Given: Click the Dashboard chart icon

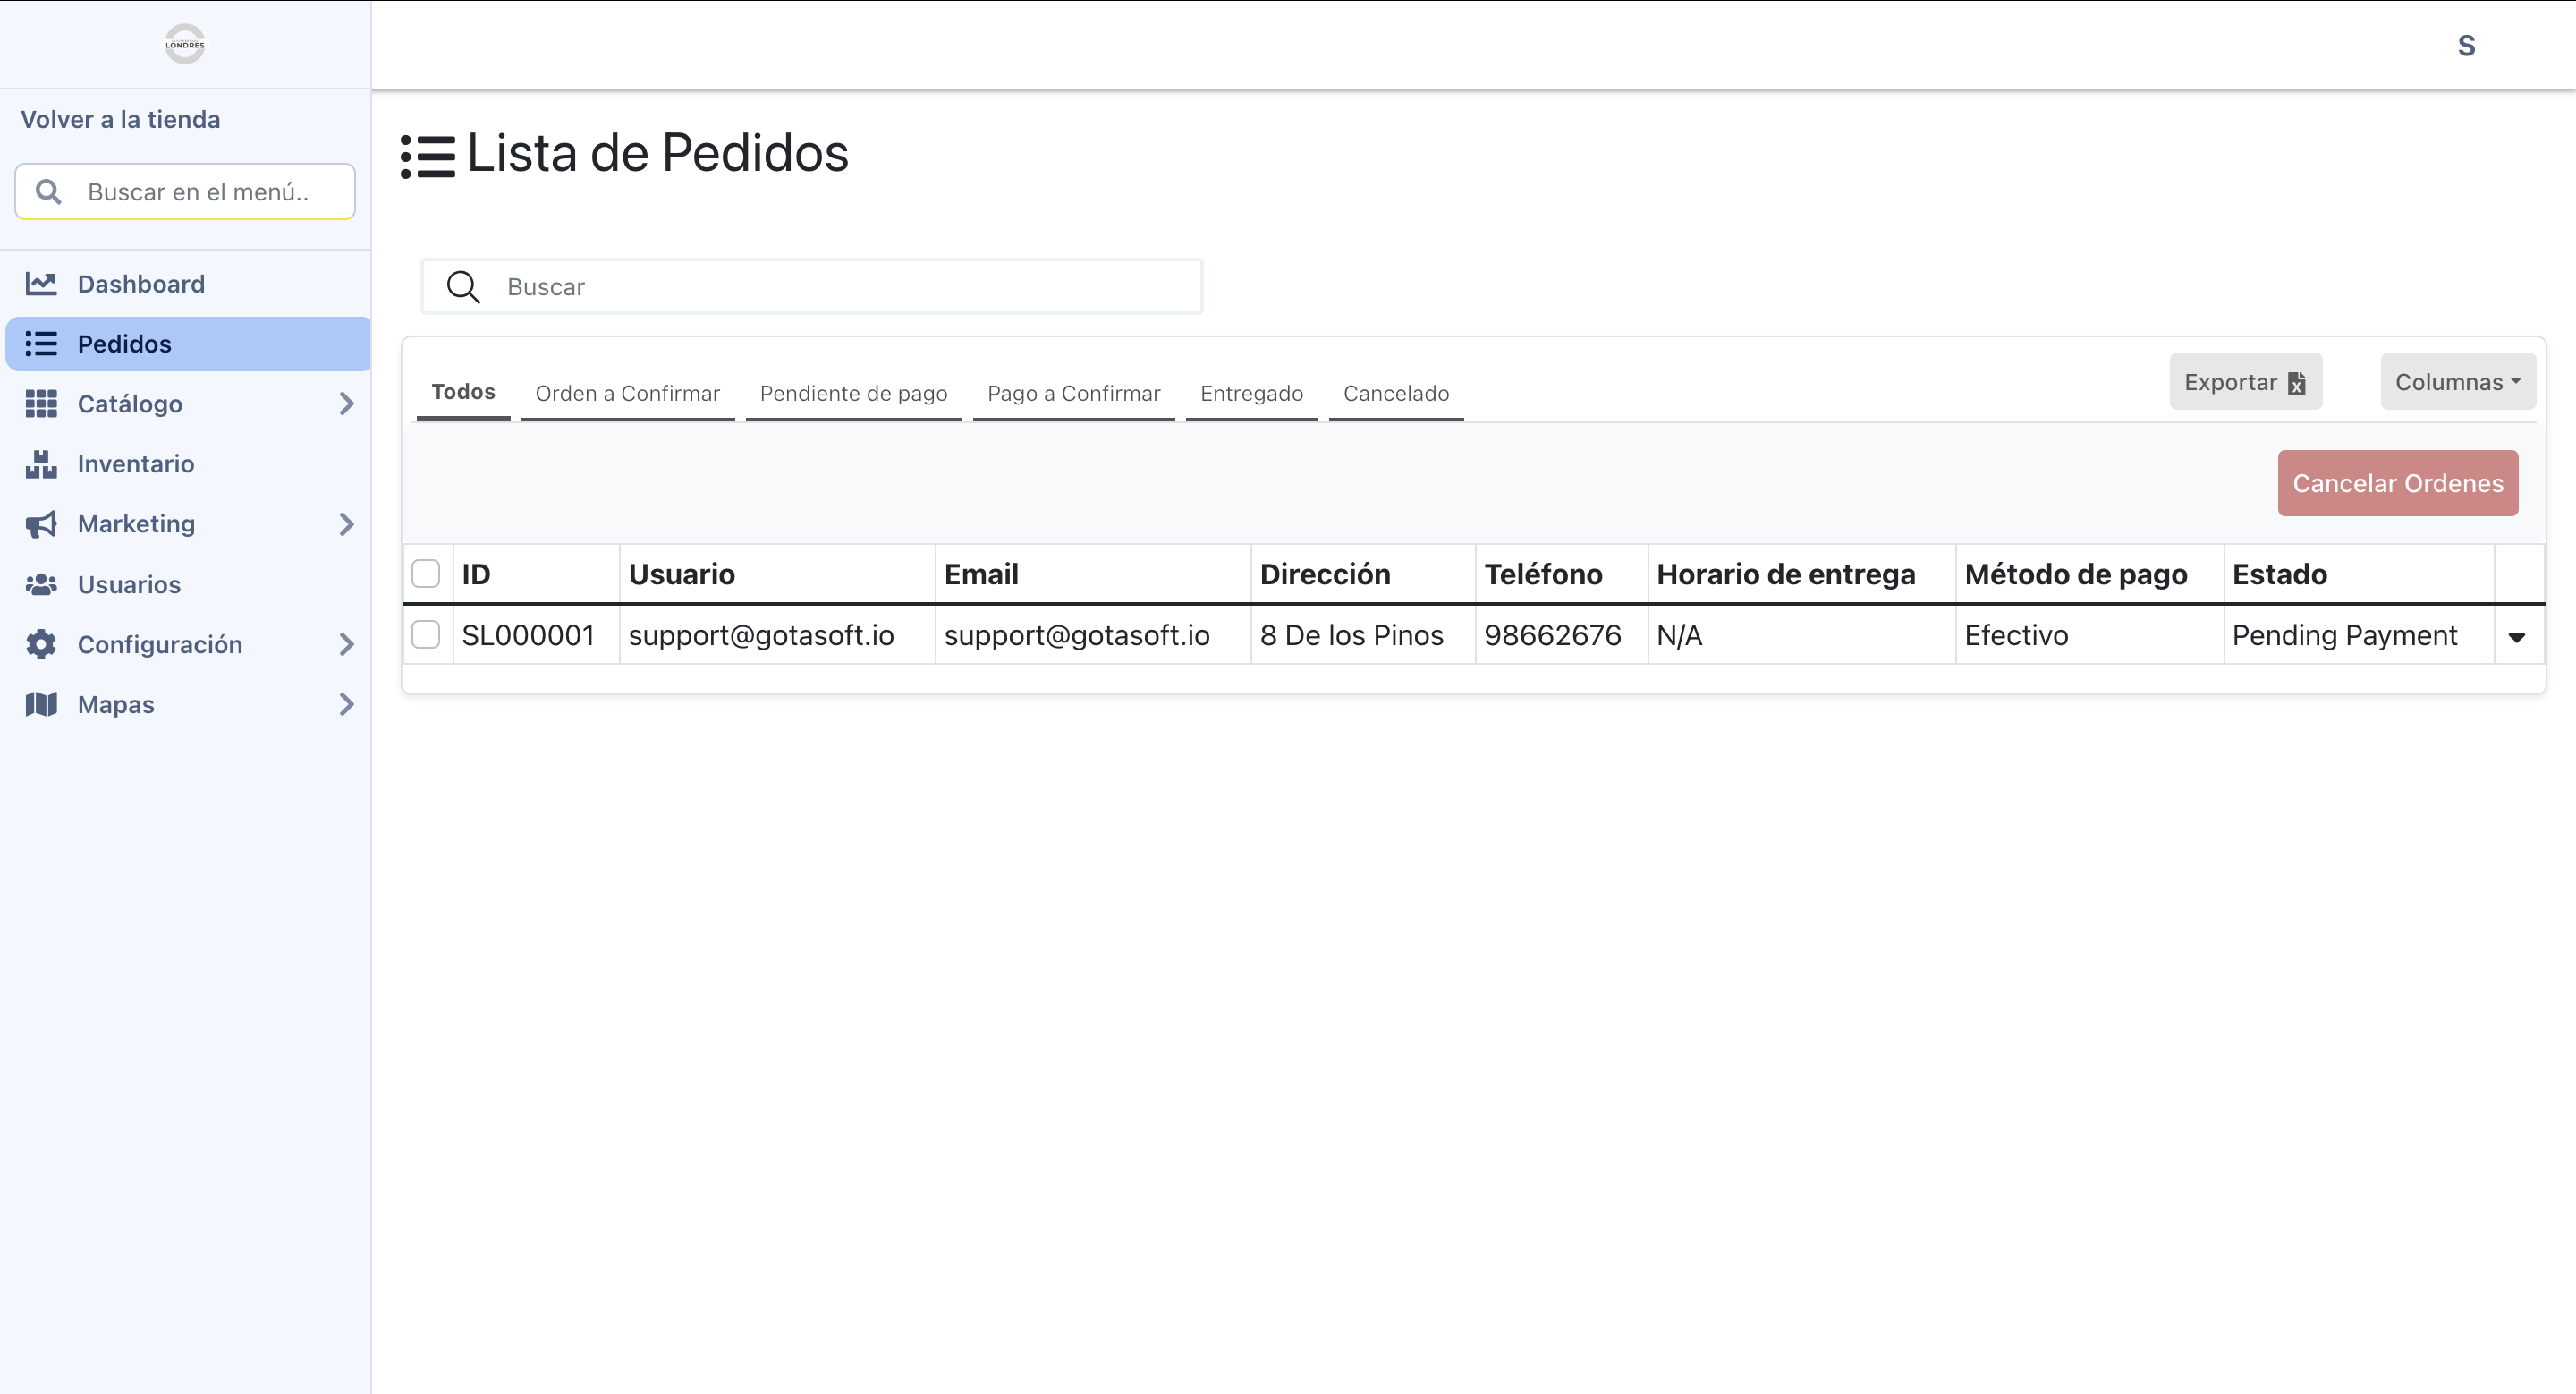Looking at the screenshot, I should click(x=41, y=284).
